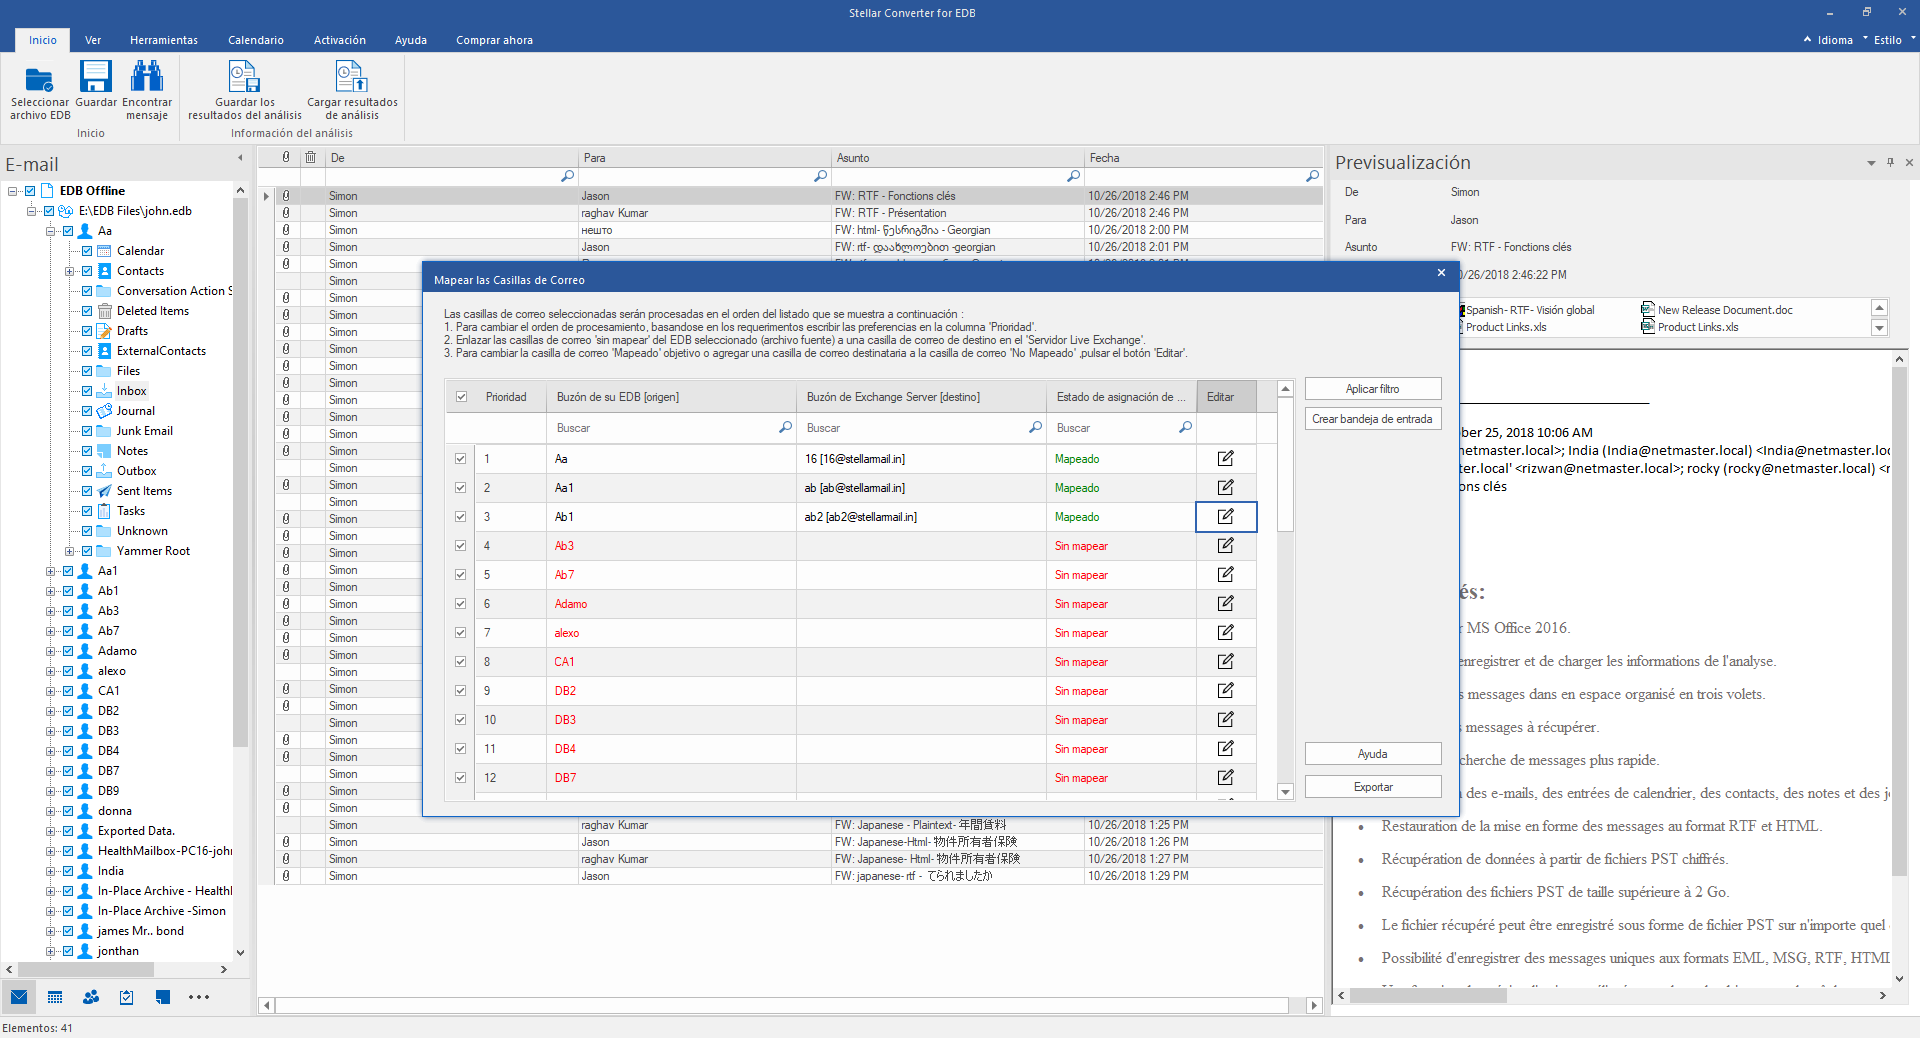Click Guardar los resultados del análisis
The height and width of the screenshot is (1038, 1920).
244,90
